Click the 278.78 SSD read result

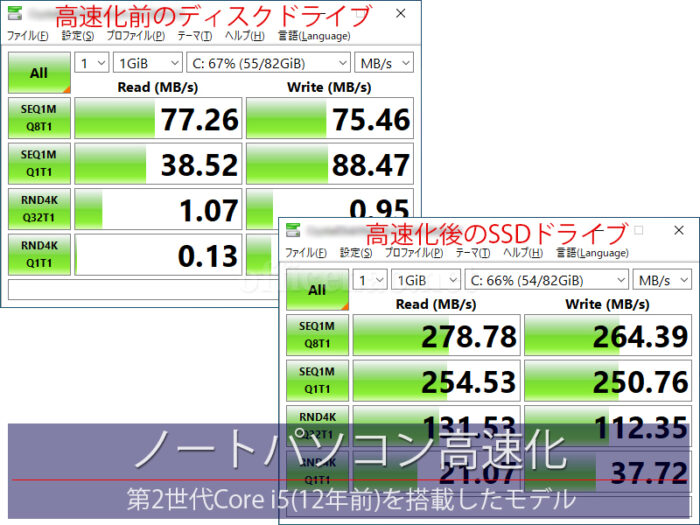437,335
